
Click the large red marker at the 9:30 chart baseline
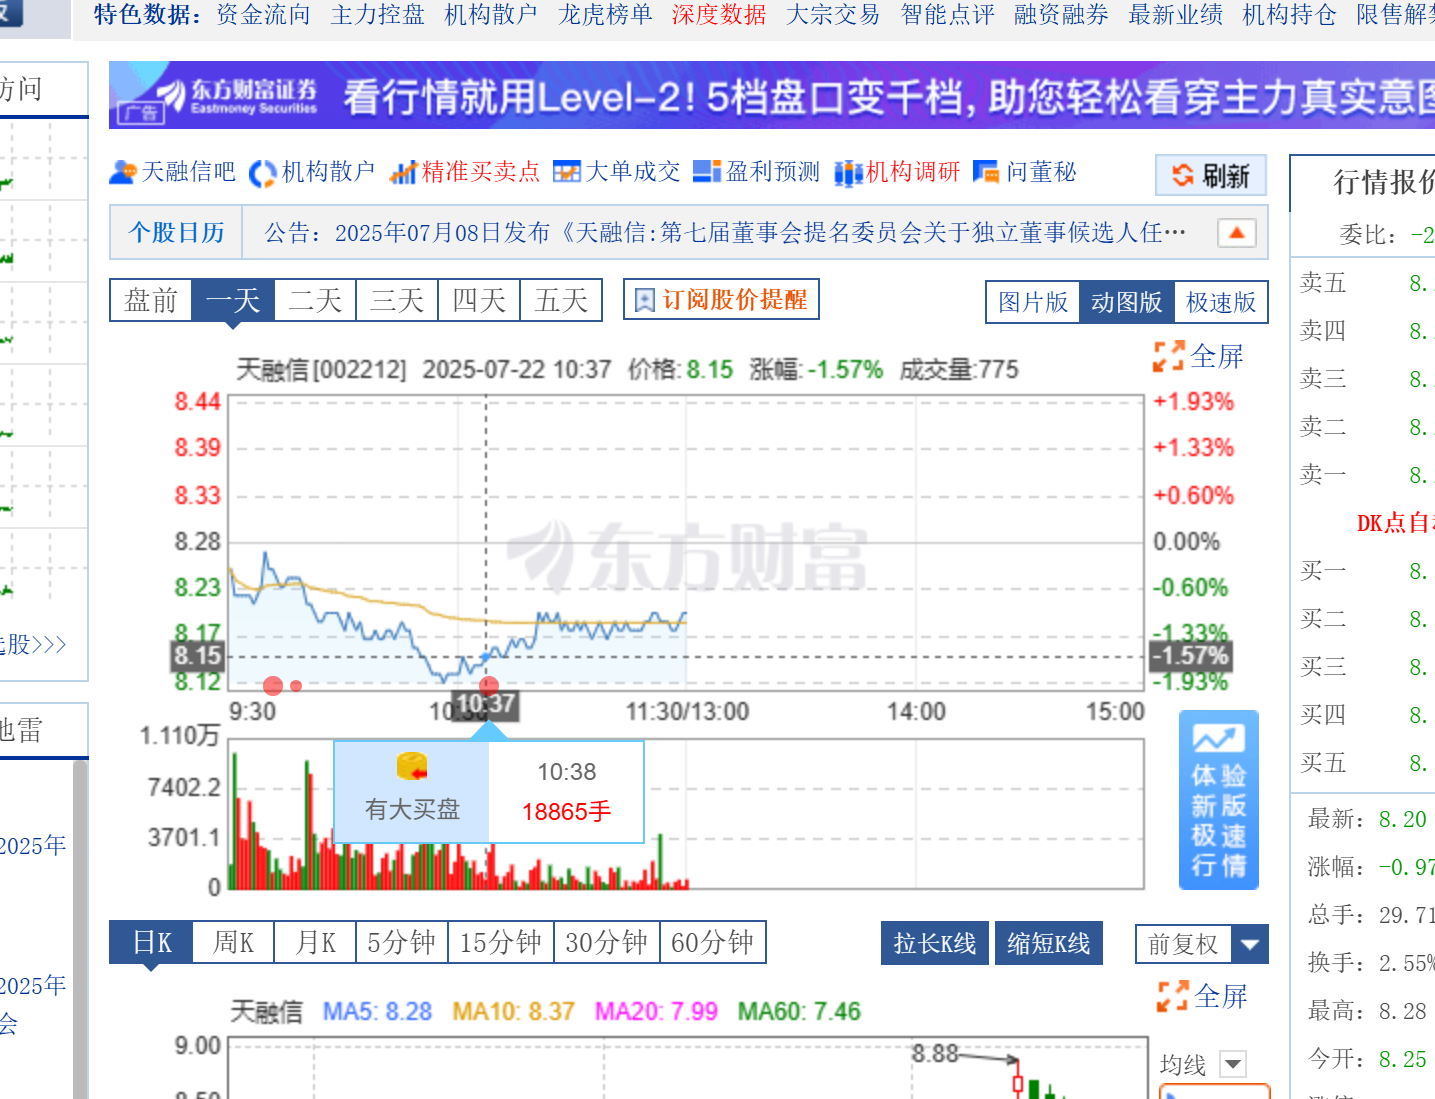(273, 685)
